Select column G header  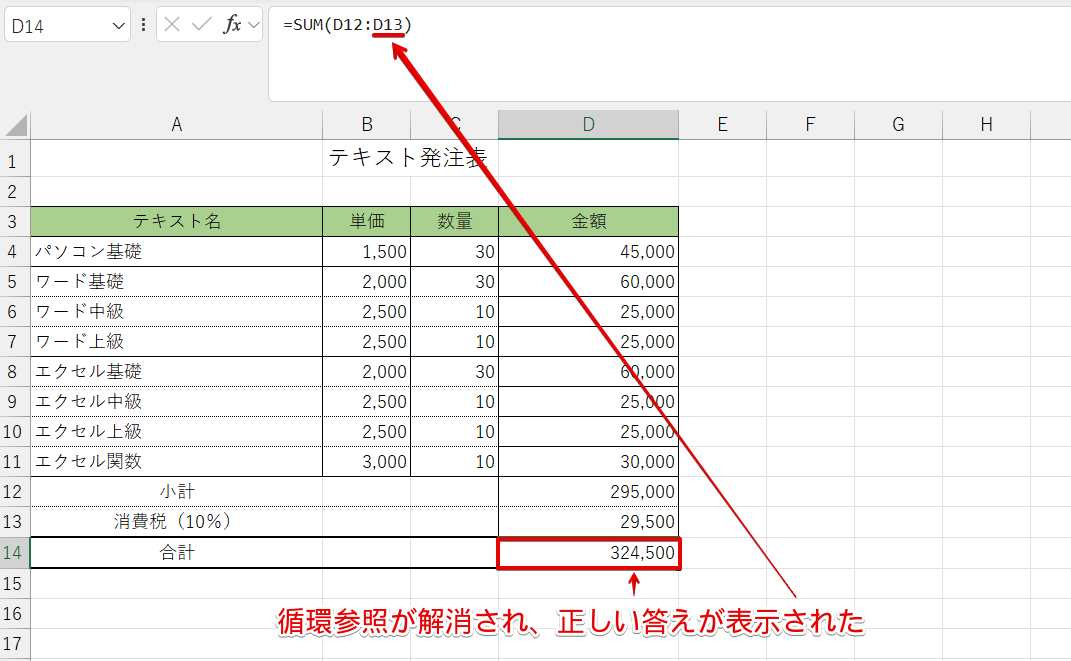[898, 125]
